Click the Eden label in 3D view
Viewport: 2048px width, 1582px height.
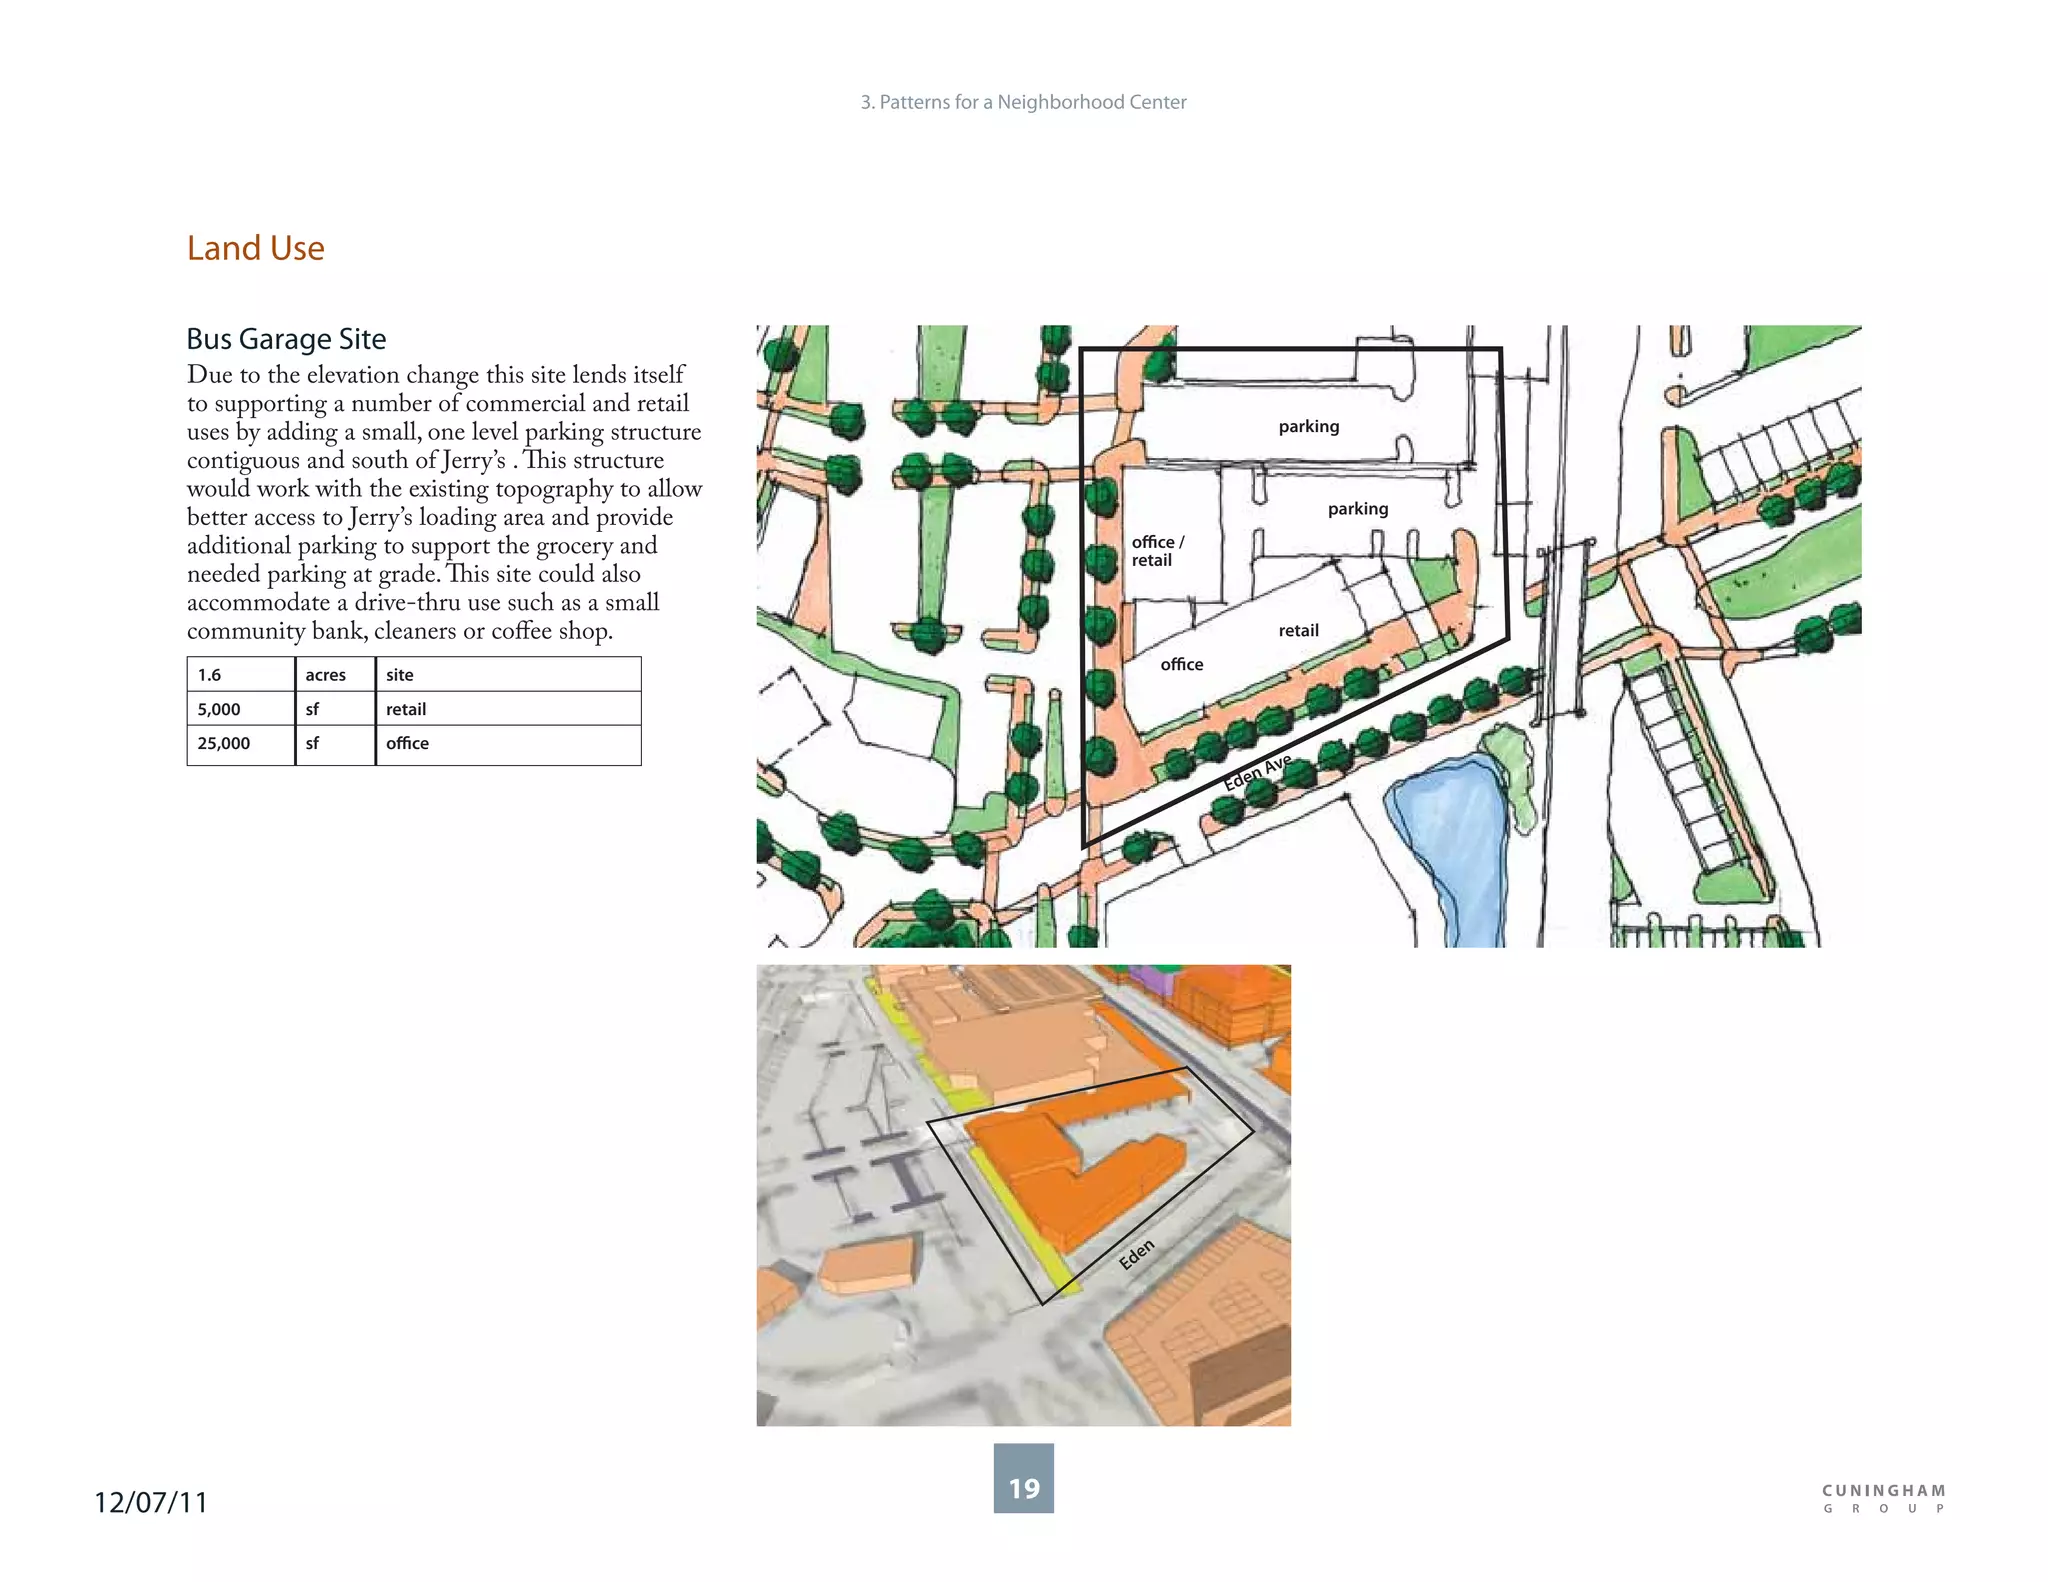coord(1136,1254)
